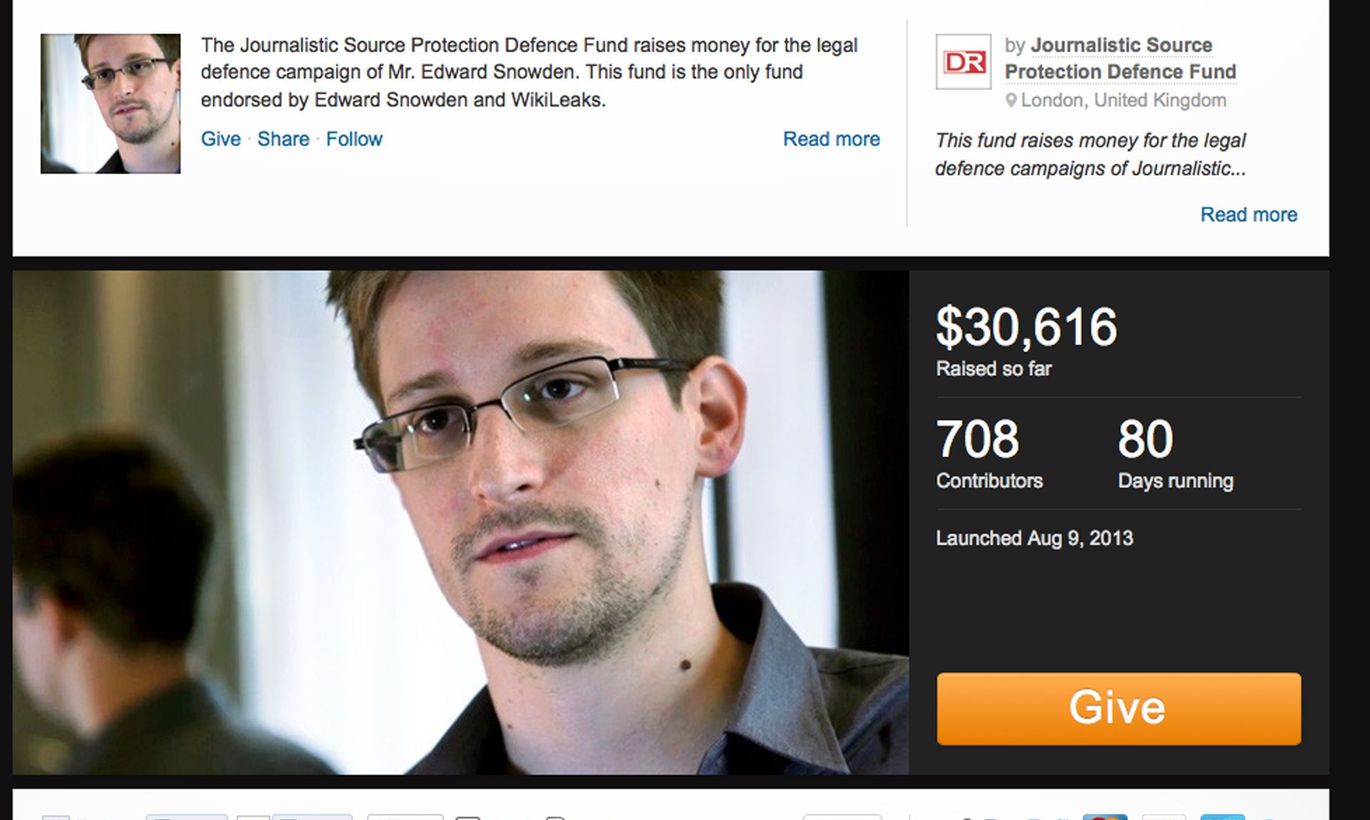Expand organizer blurb via Read more
1370x820 pixels.
tap(1249, 214)
